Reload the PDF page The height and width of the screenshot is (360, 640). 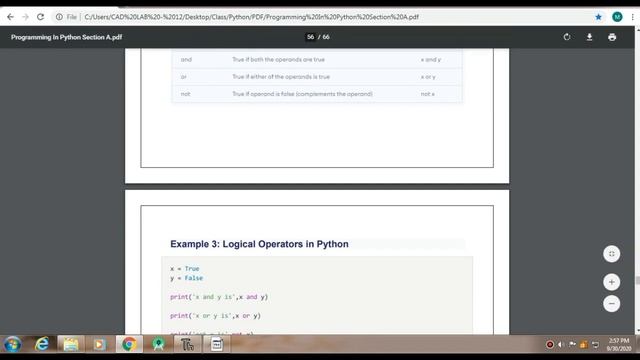click(40, 17)
